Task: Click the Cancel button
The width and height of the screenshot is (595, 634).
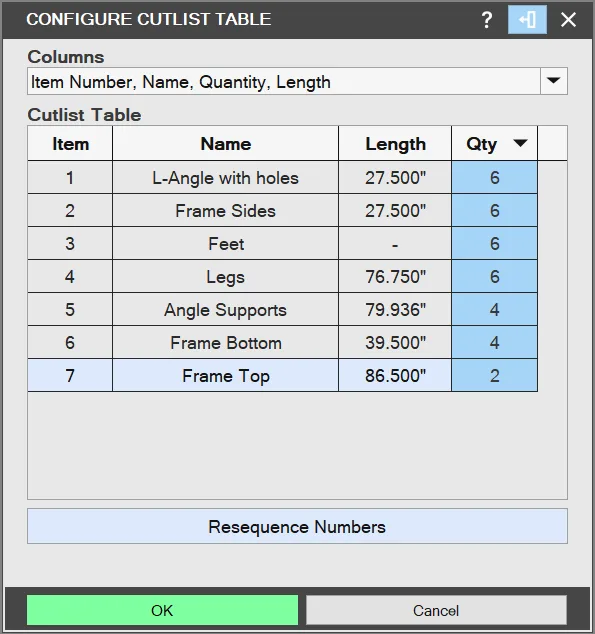Action: tap(436, 610)
